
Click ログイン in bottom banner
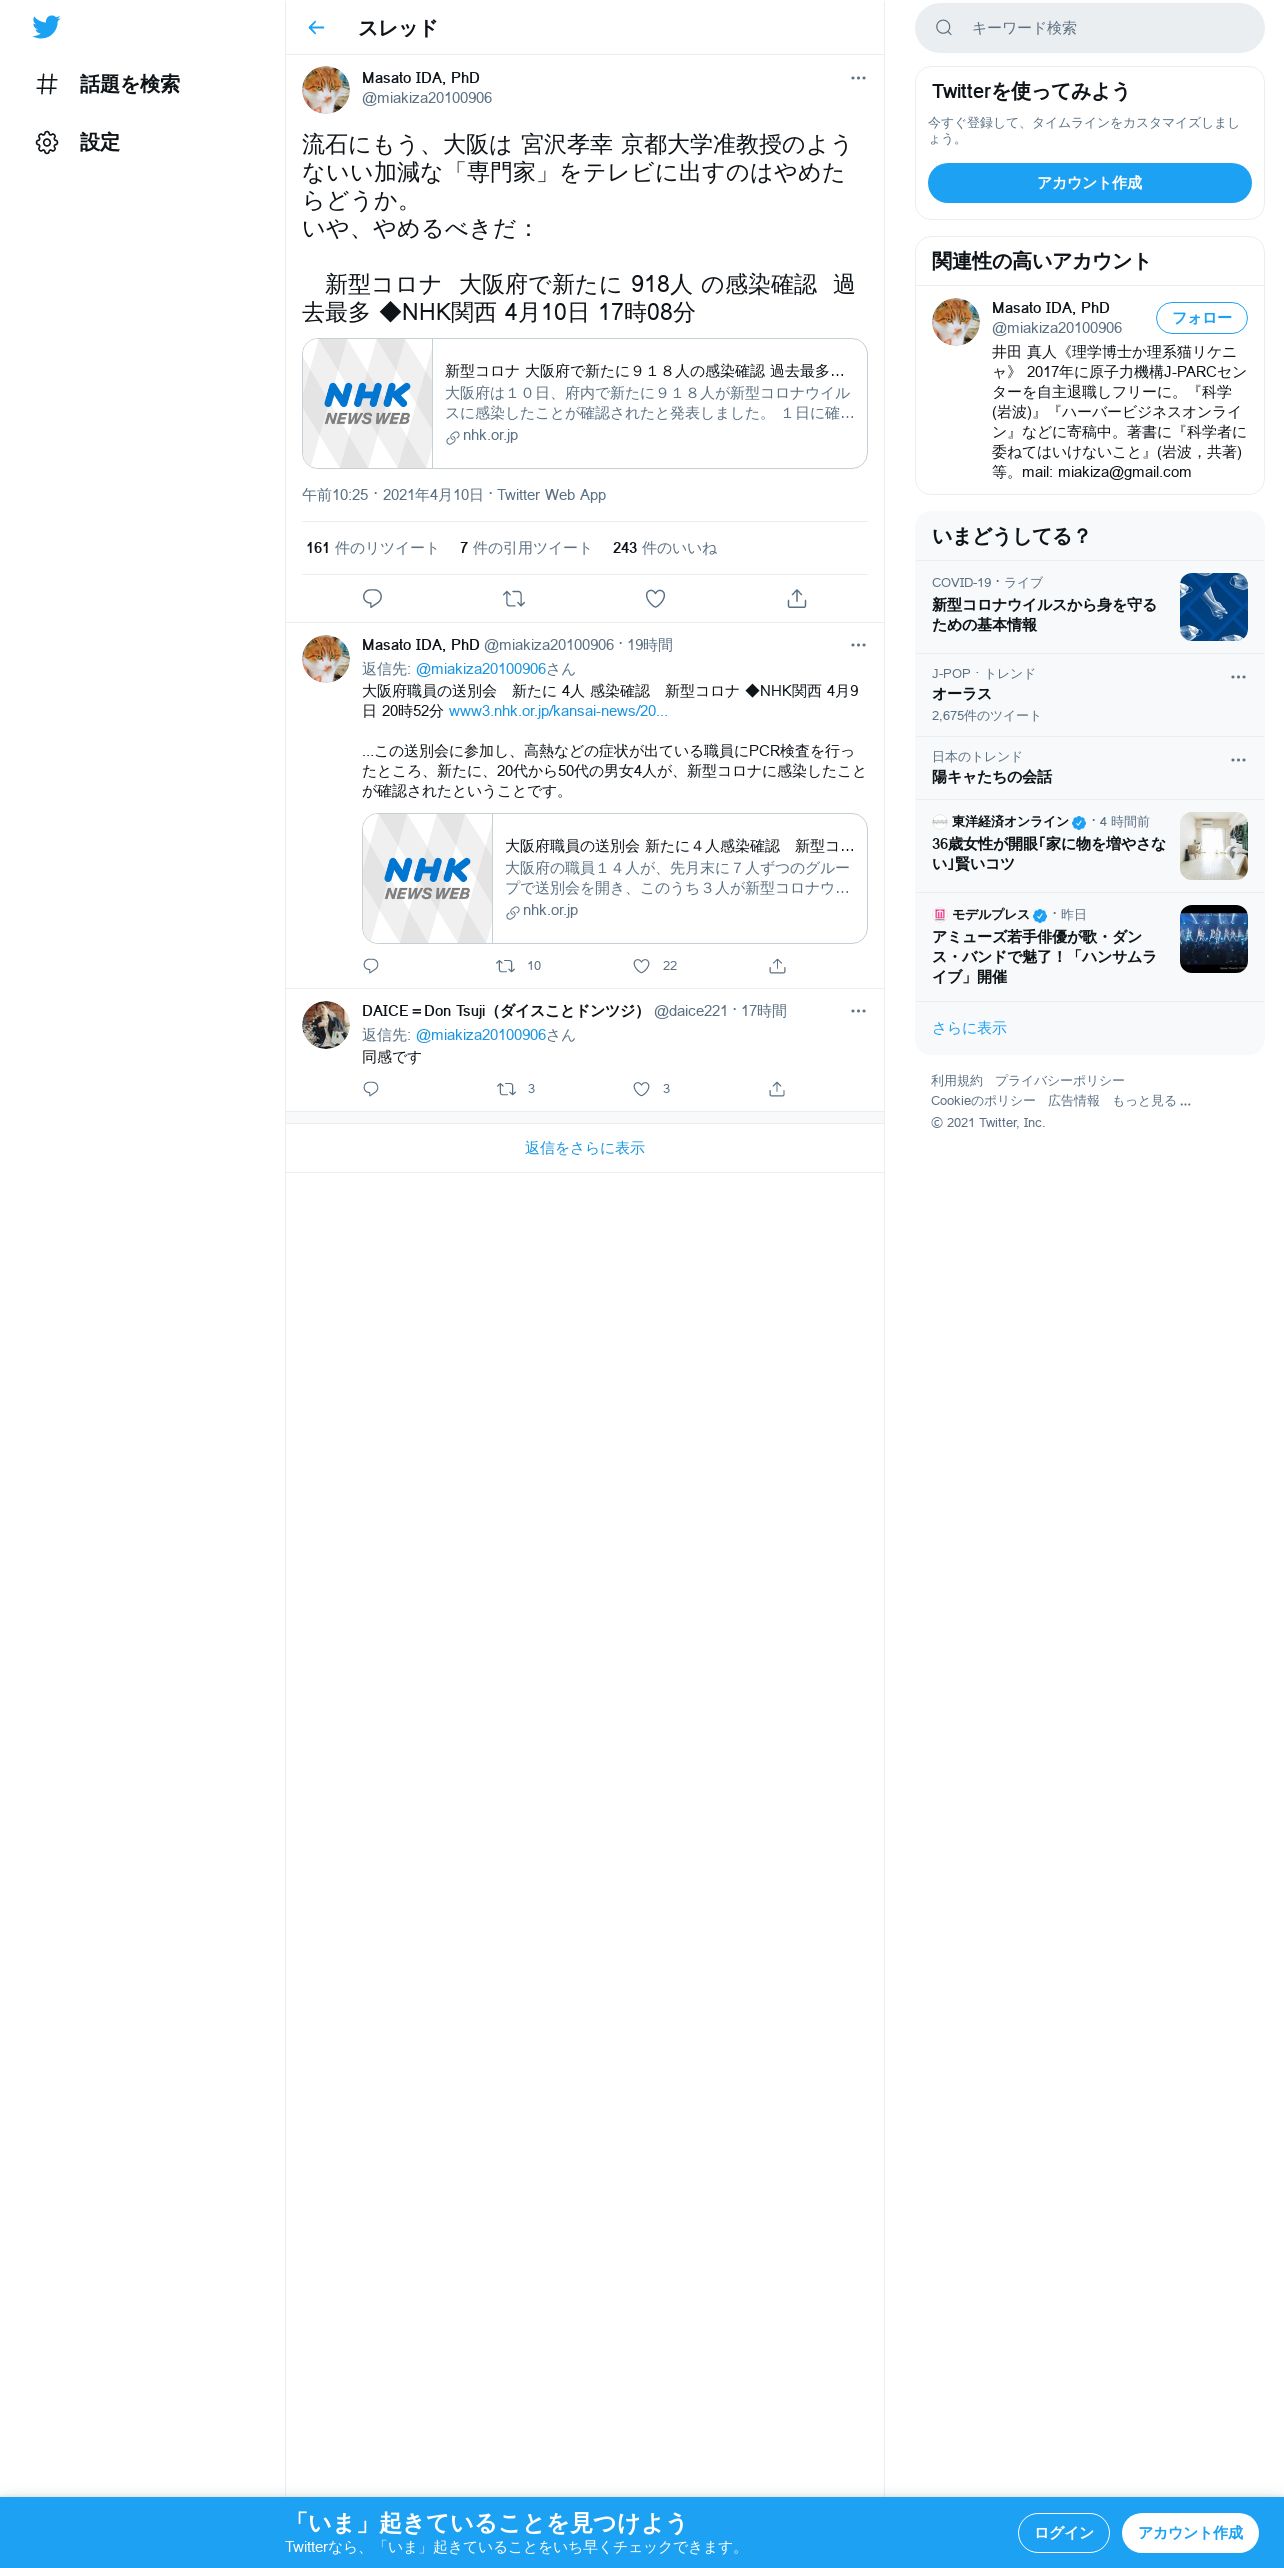point(1064,2533)
